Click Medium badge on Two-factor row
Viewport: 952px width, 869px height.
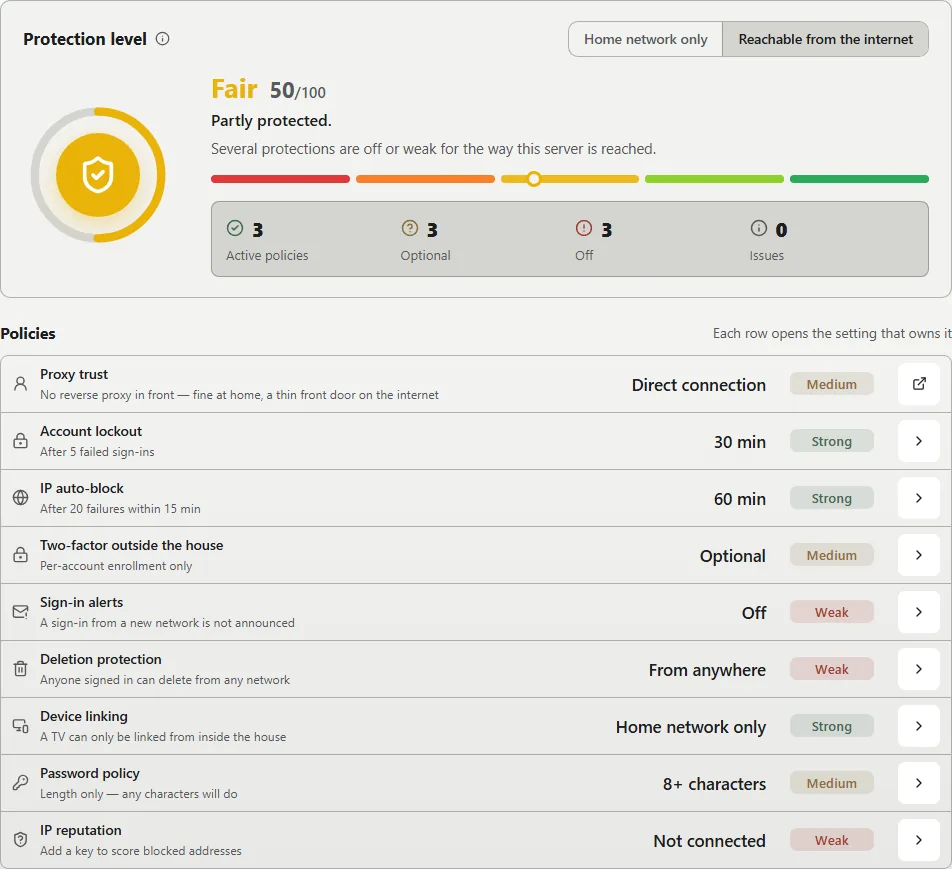[x=831, y=555]
